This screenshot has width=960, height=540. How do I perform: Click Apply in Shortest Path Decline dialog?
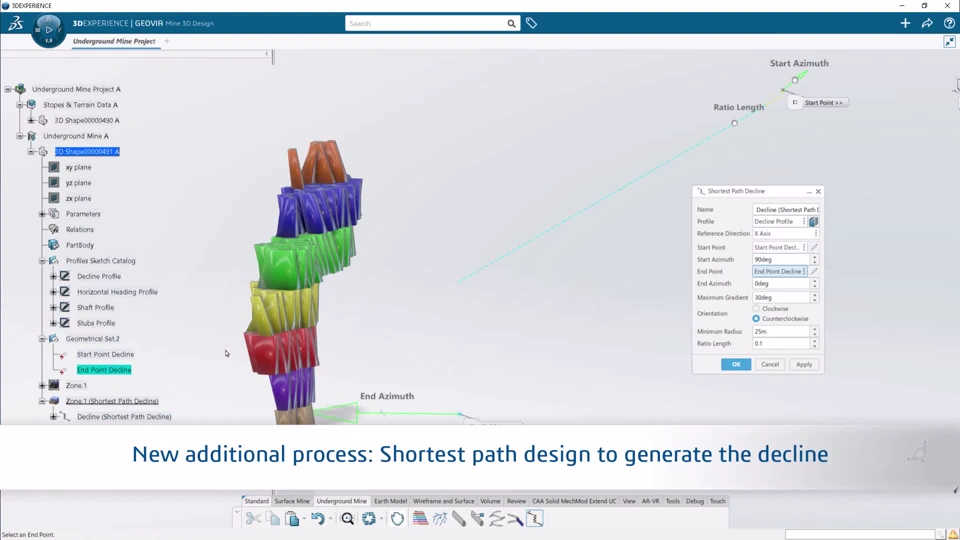(804, 364)
